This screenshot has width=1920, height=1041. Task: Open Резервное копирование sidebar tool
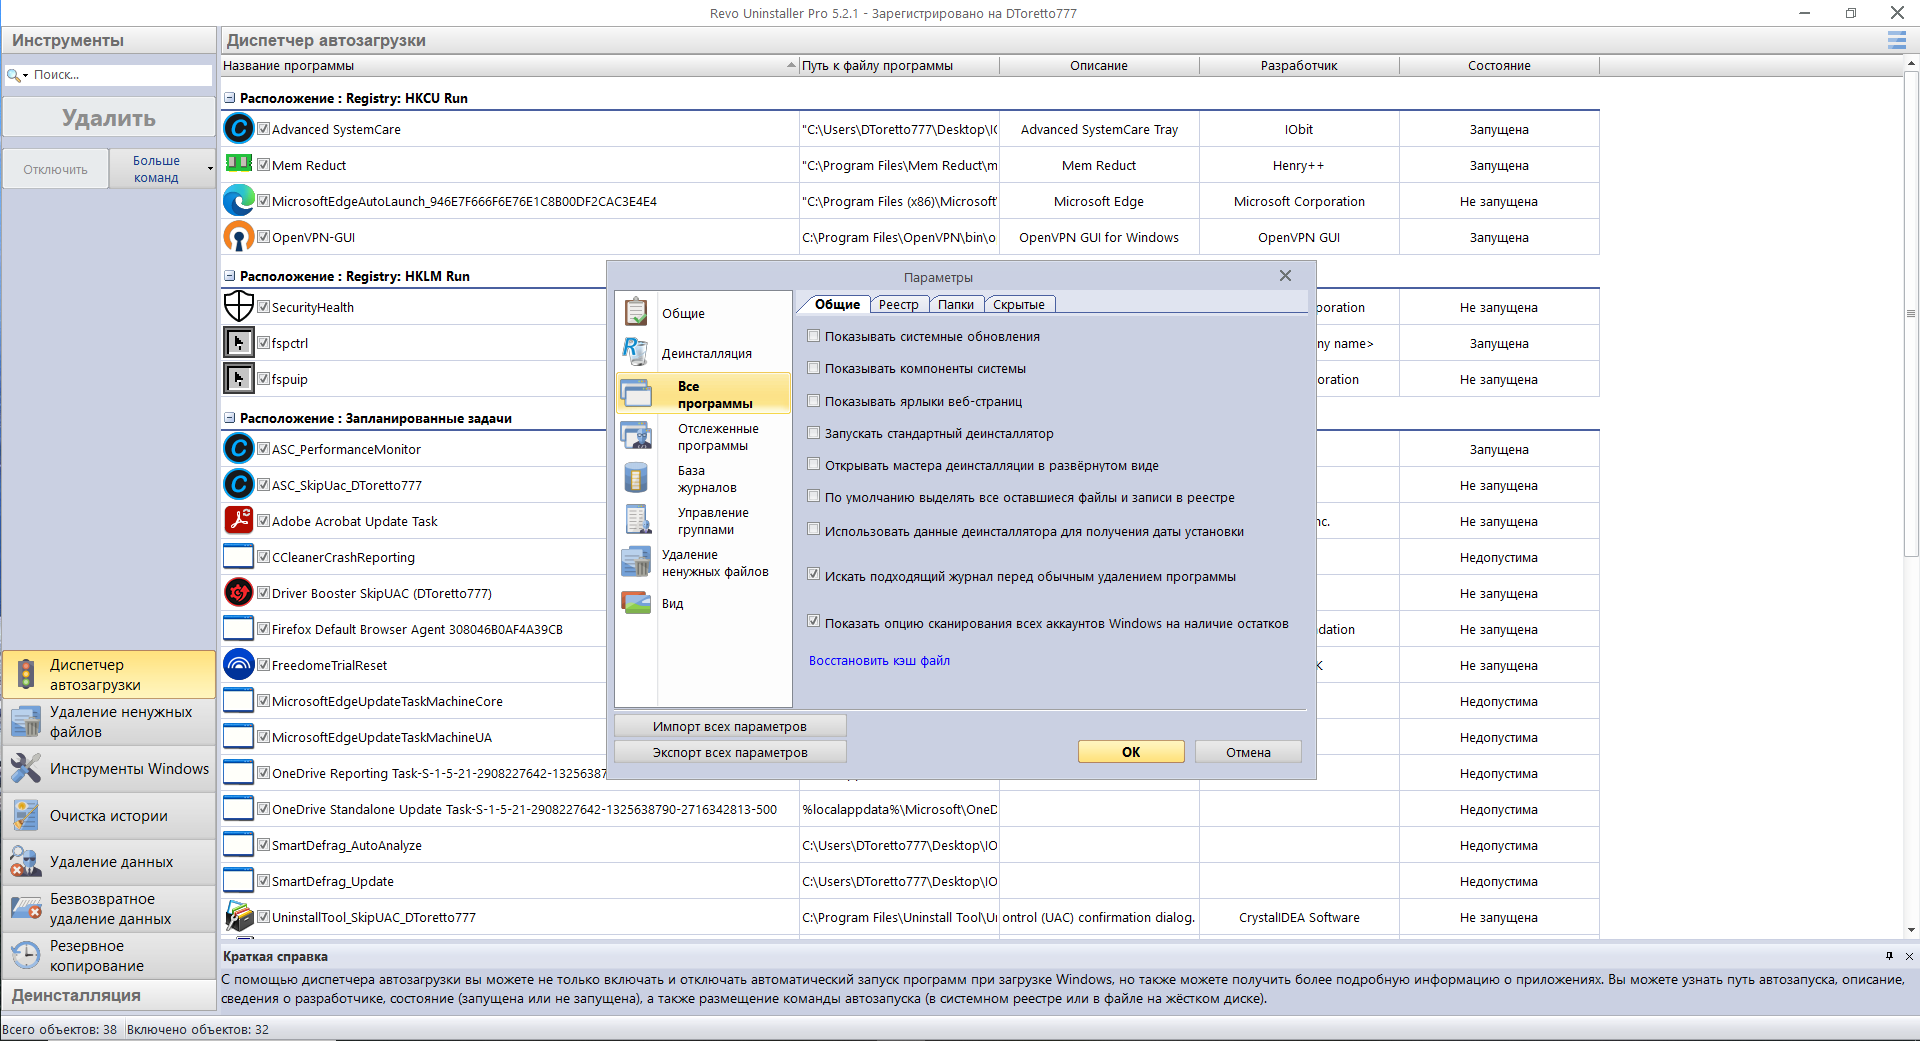coord(109,956)
